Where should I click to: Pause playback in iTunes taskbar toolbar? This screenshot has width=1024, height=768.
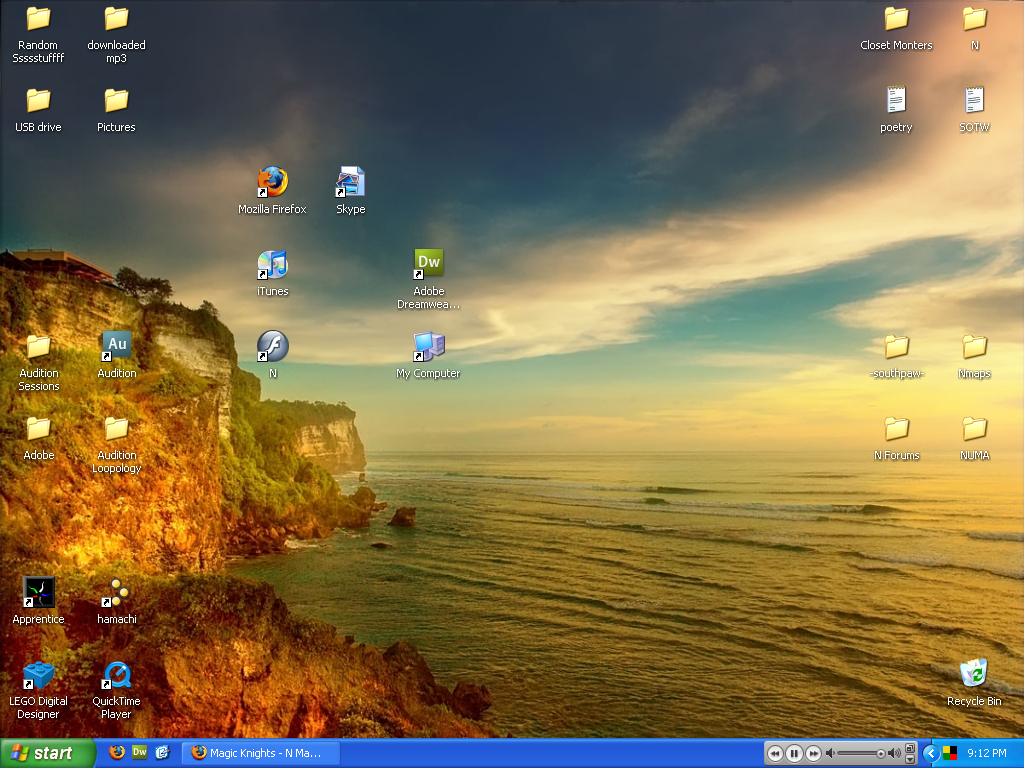point(794,754)
